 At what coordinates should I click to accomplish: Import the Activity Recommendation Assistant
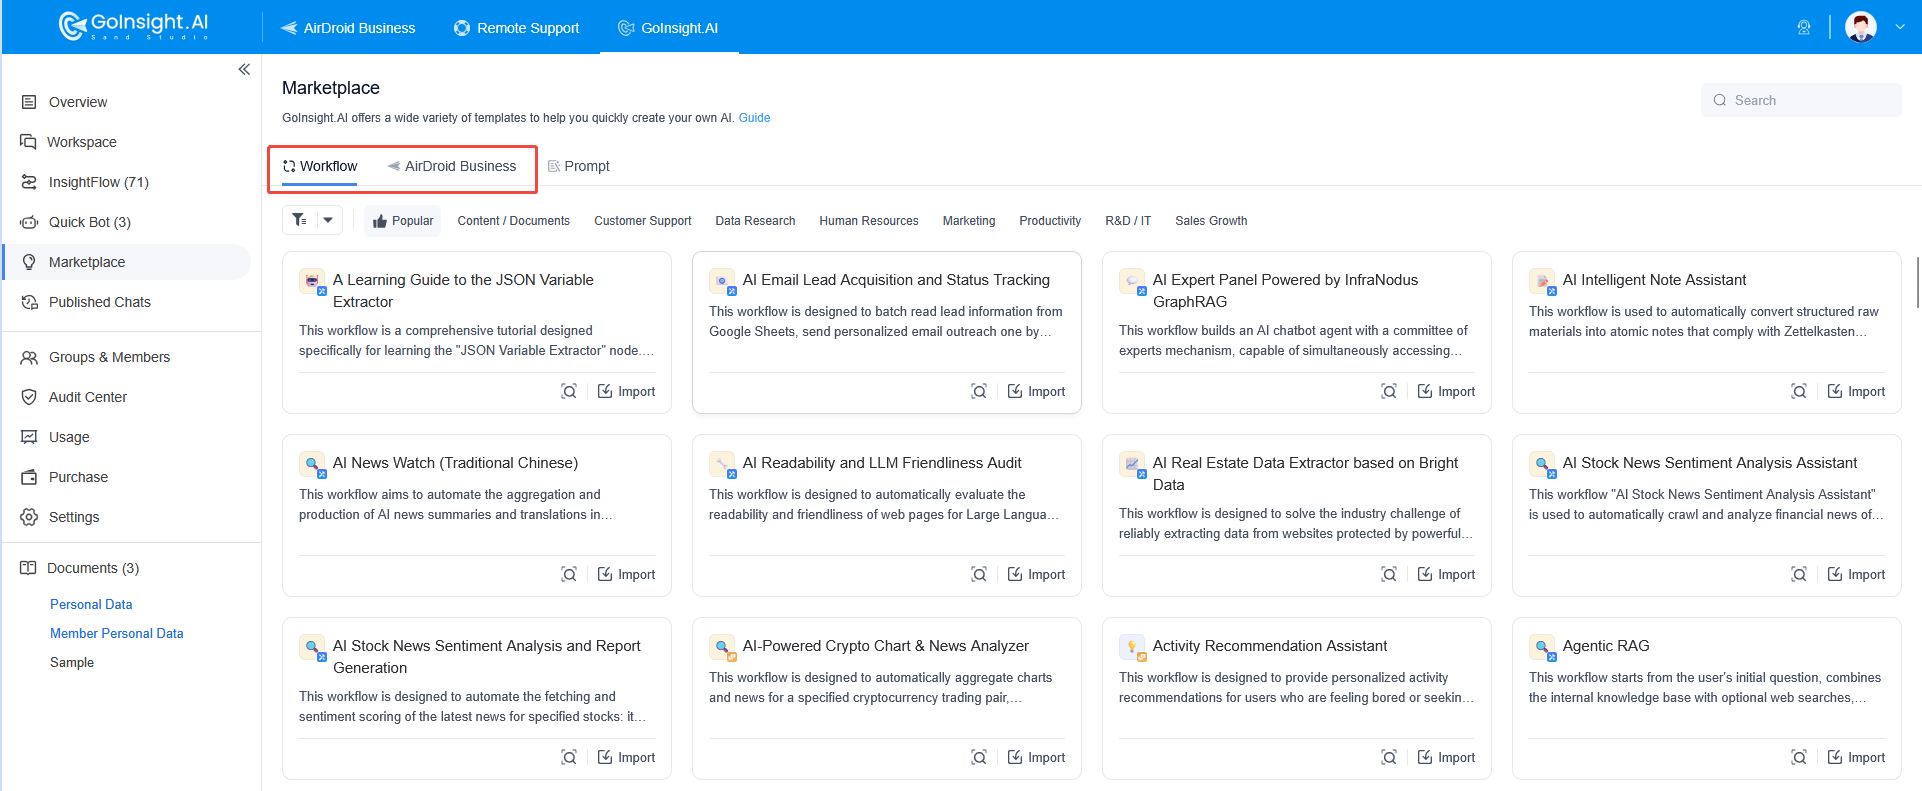click(x=1446, y=757)
